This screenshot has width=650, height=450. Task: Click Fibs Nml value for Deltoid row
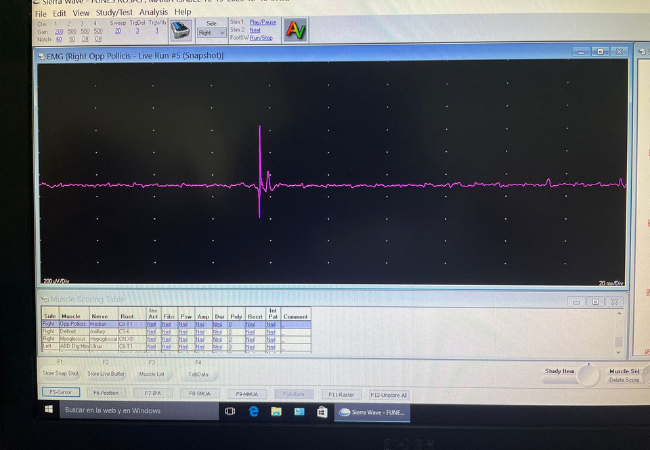tap(166, 332)
